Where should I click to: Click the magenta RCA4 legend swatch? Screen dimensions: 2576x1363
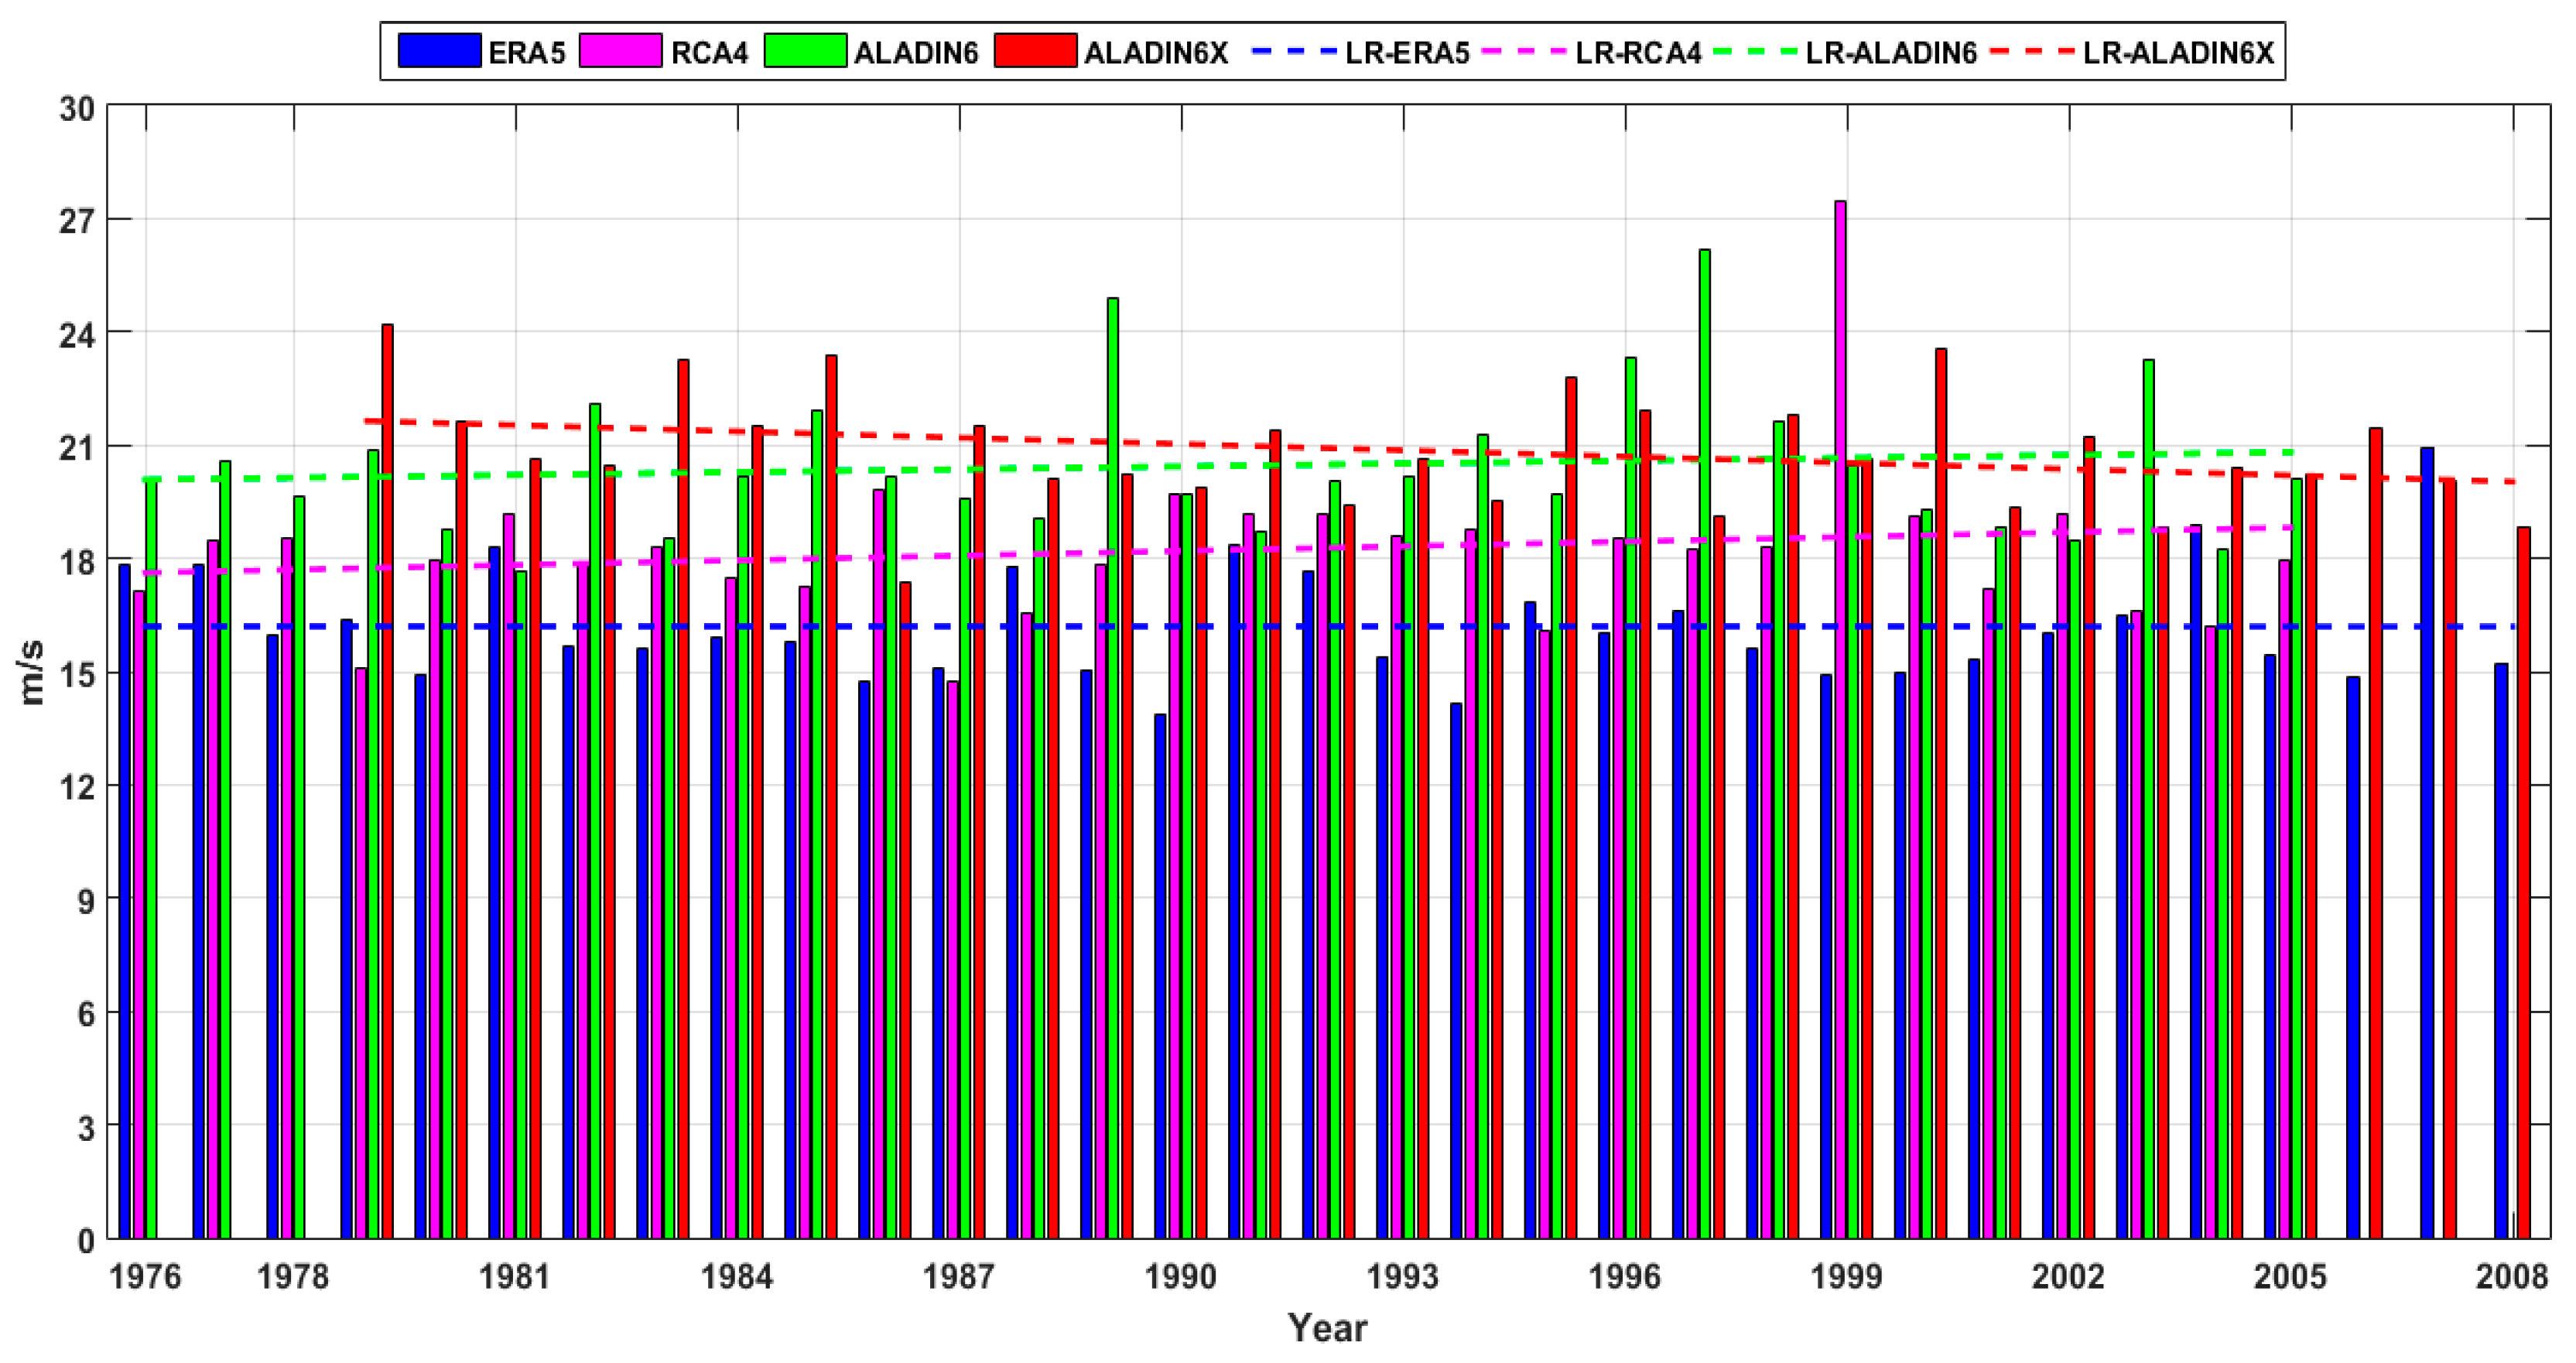point(620,50)
